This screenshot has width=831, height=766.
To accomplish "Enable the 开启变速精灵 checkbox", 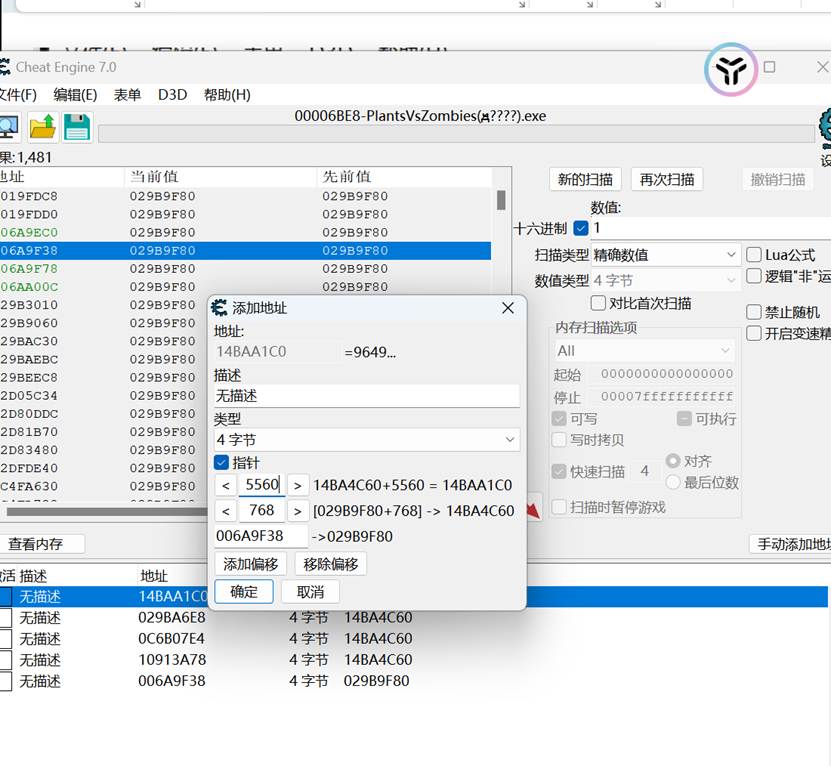I will tap(754, 333).
